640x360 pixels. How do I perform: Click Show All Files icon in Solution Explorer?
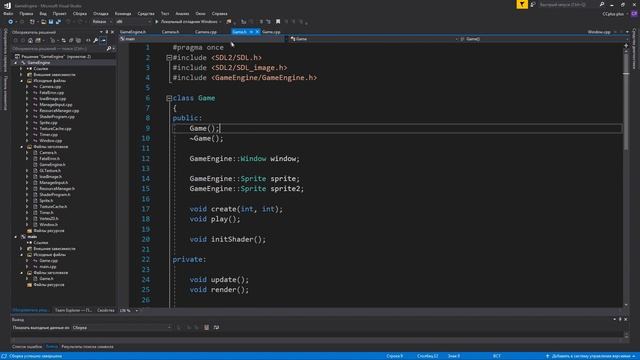(x=78, y=40)
